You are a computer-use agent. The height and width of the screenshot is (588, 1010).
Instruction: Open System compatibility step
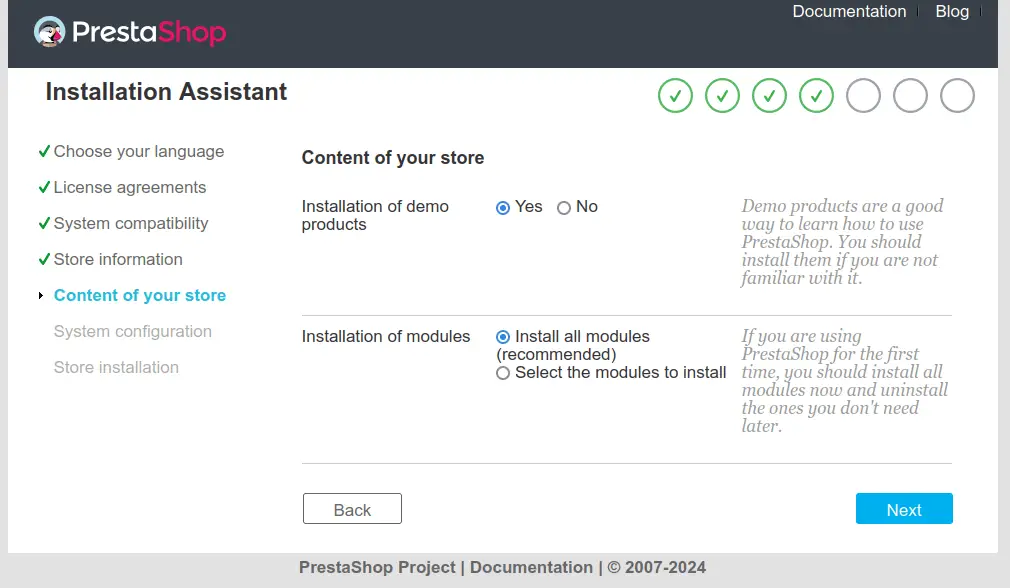pyautogui.click(x=130, y=224)
